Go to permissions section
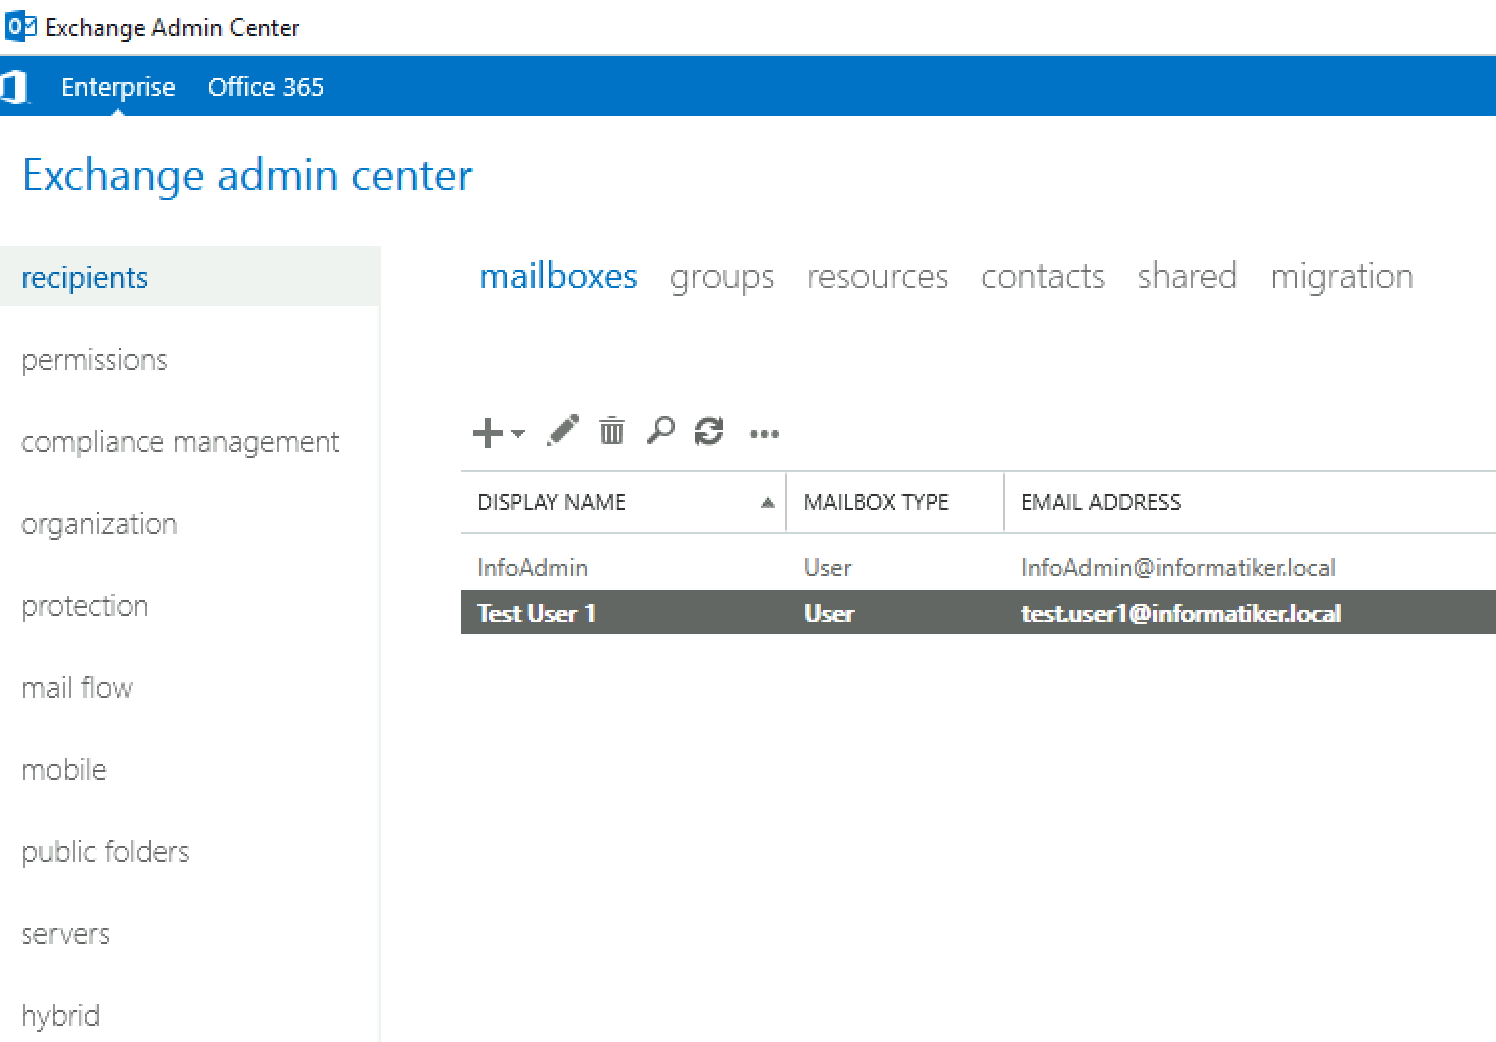 tap(95, 360)
